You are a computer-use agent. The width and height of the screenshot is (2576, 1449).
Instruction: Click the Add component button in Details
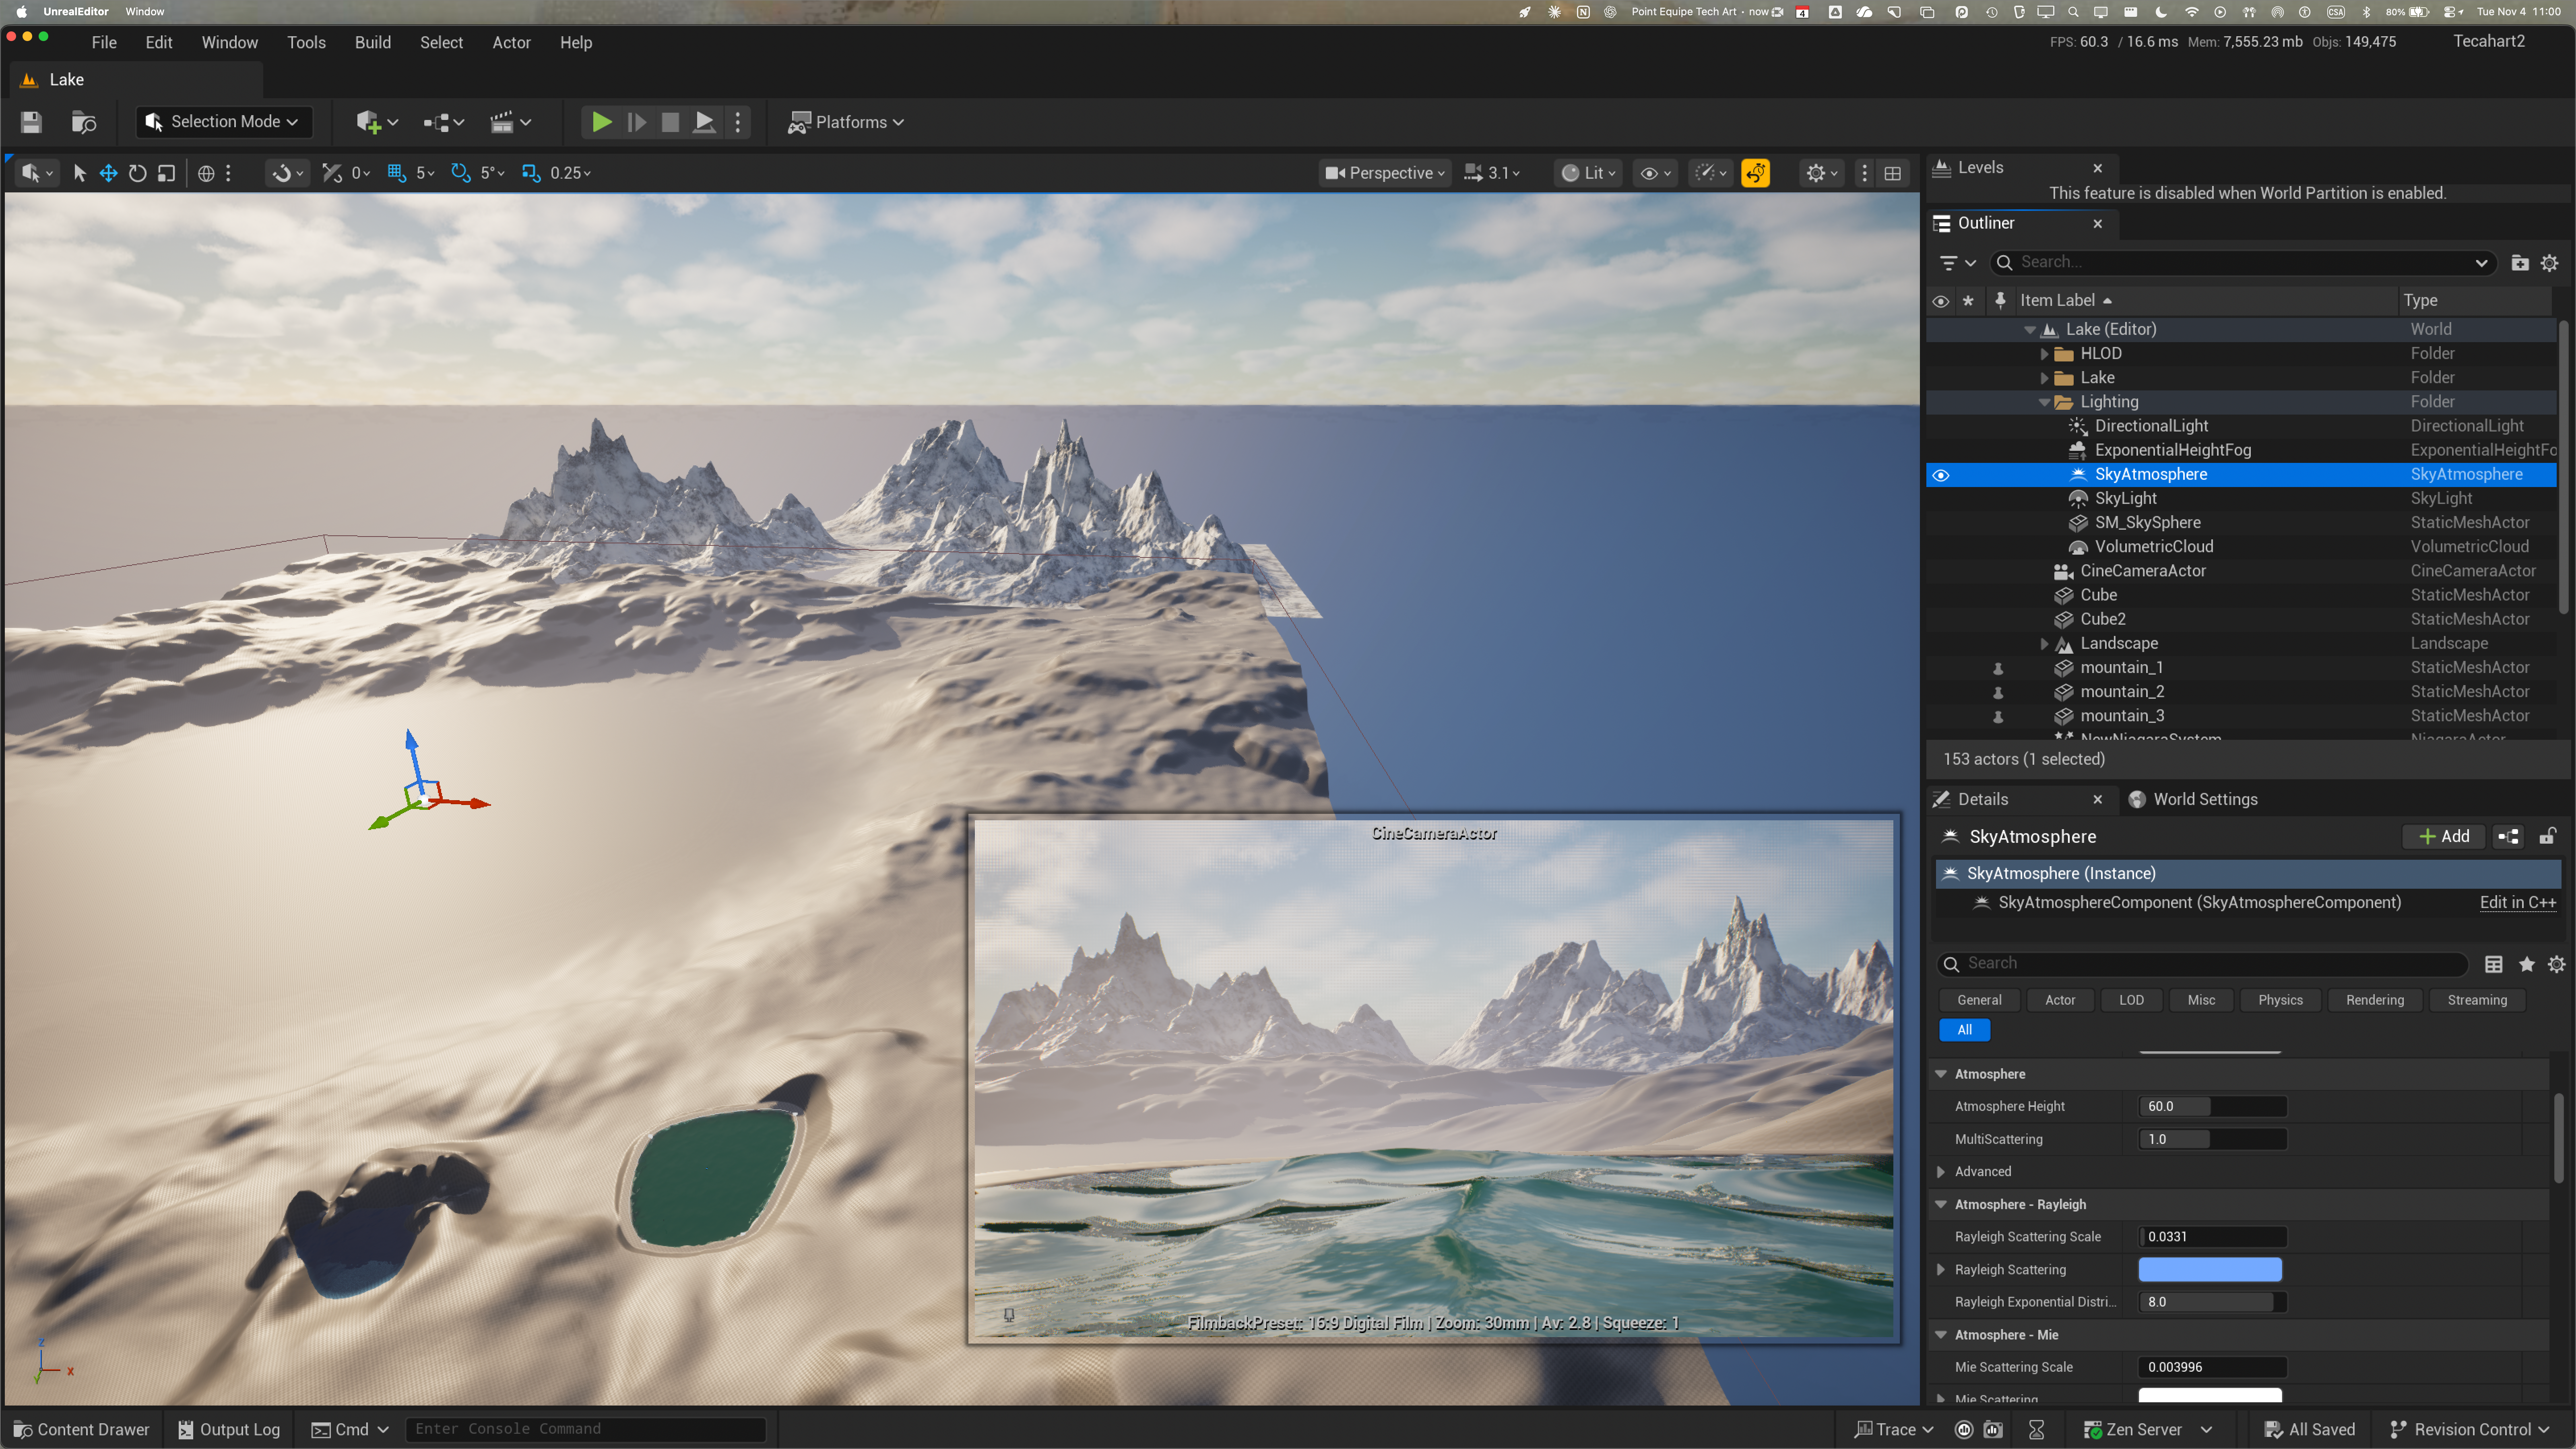pyautogui.click(x=2444, y=836)
